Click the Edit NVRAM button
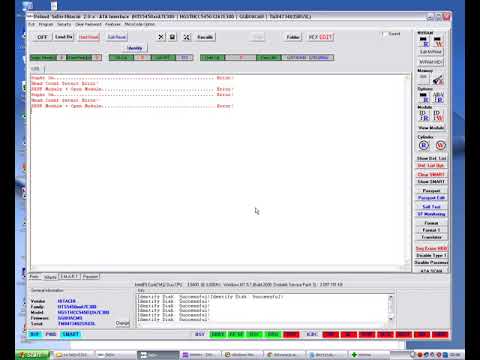The width and height of the screenshot is (480, 360). coord(431,52)
